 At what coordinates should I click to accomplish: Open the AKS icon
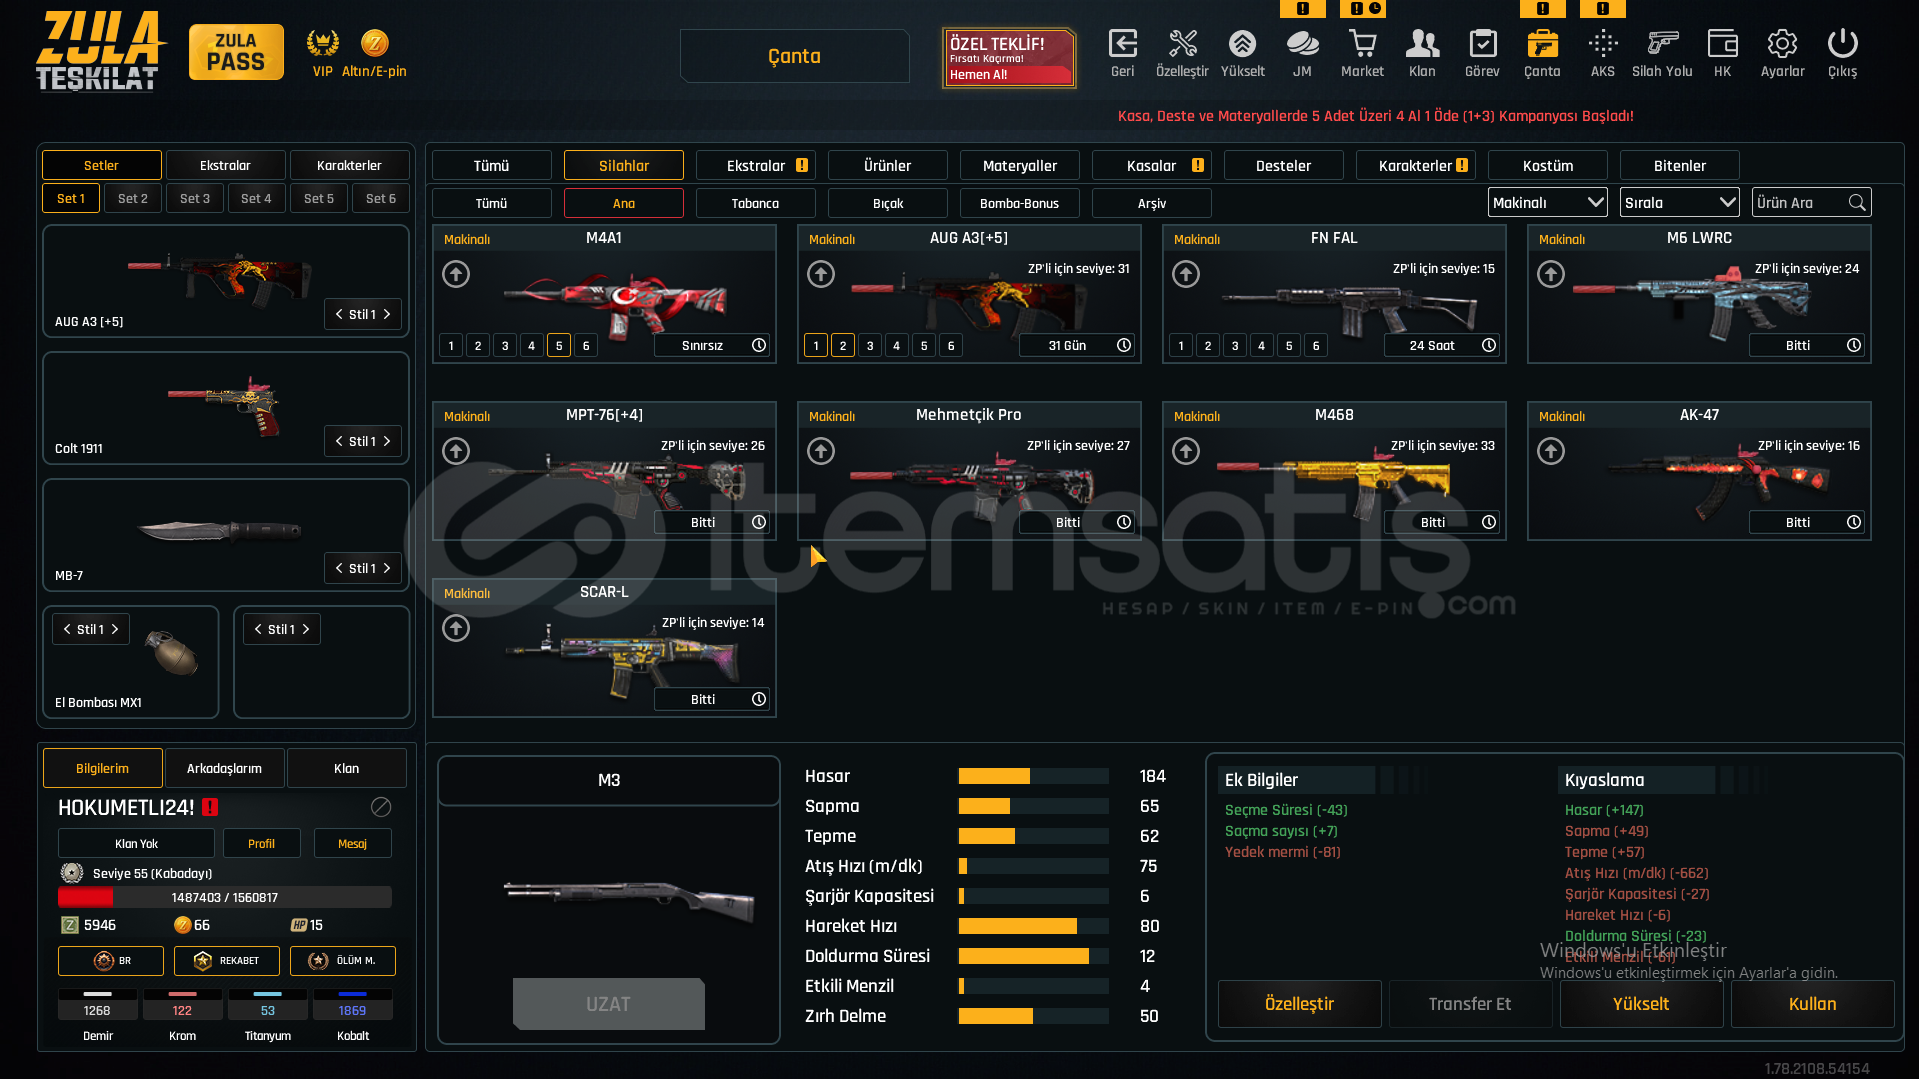coord(1603,44)
